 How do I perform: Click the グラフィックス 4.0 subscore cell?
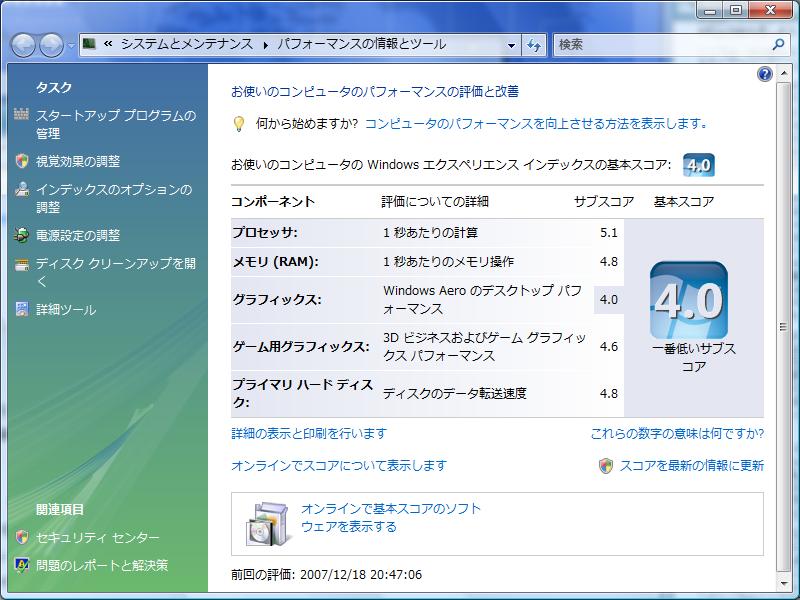point(609,299)
